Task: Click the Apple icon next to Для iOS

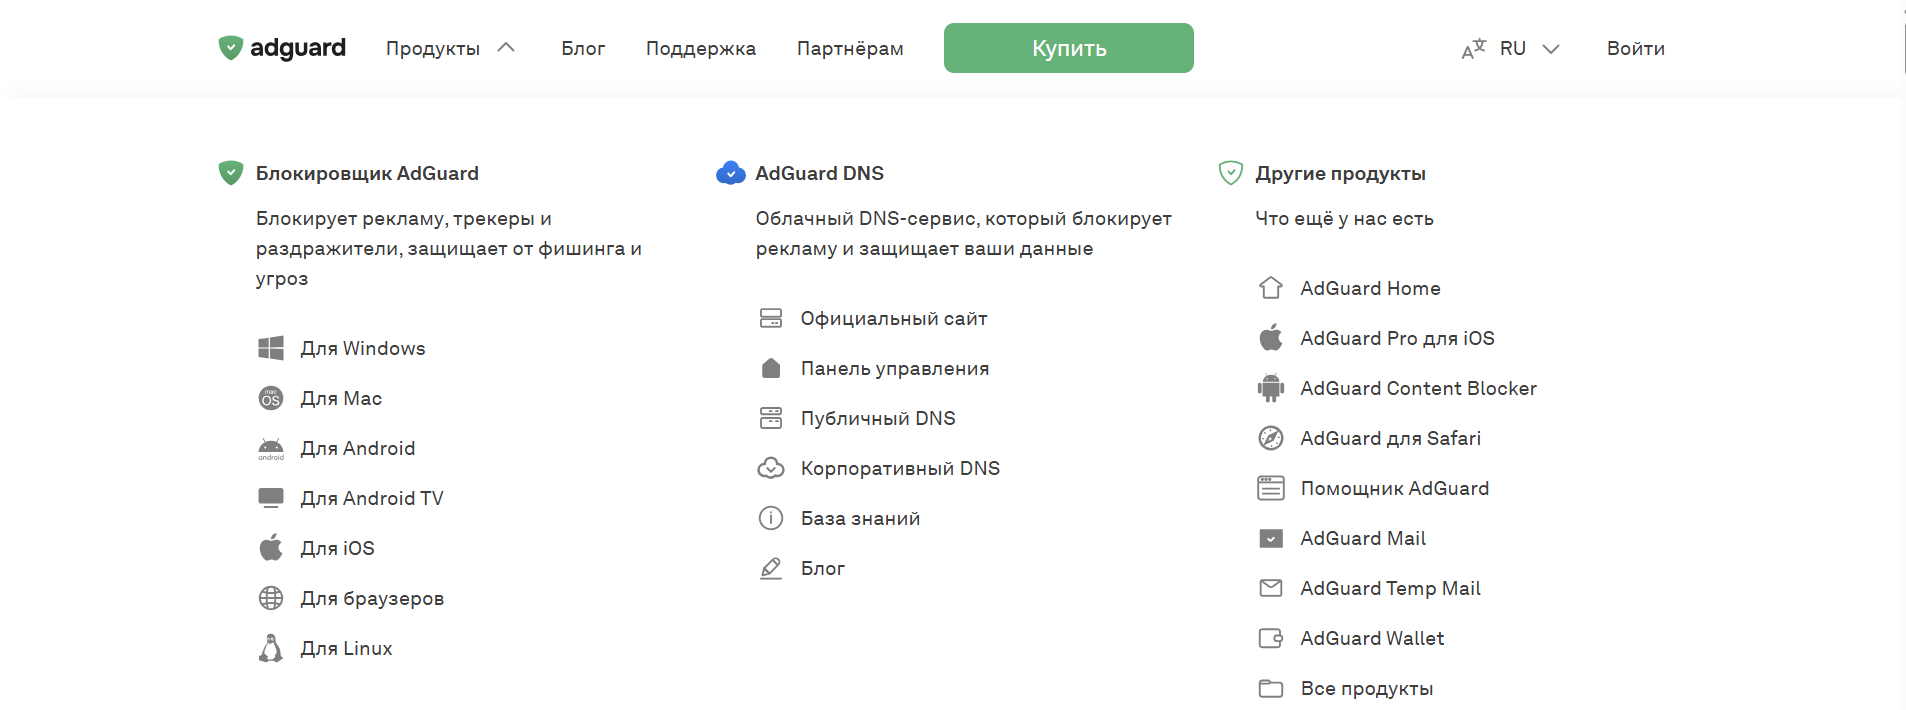Action: tap(271, 547)
